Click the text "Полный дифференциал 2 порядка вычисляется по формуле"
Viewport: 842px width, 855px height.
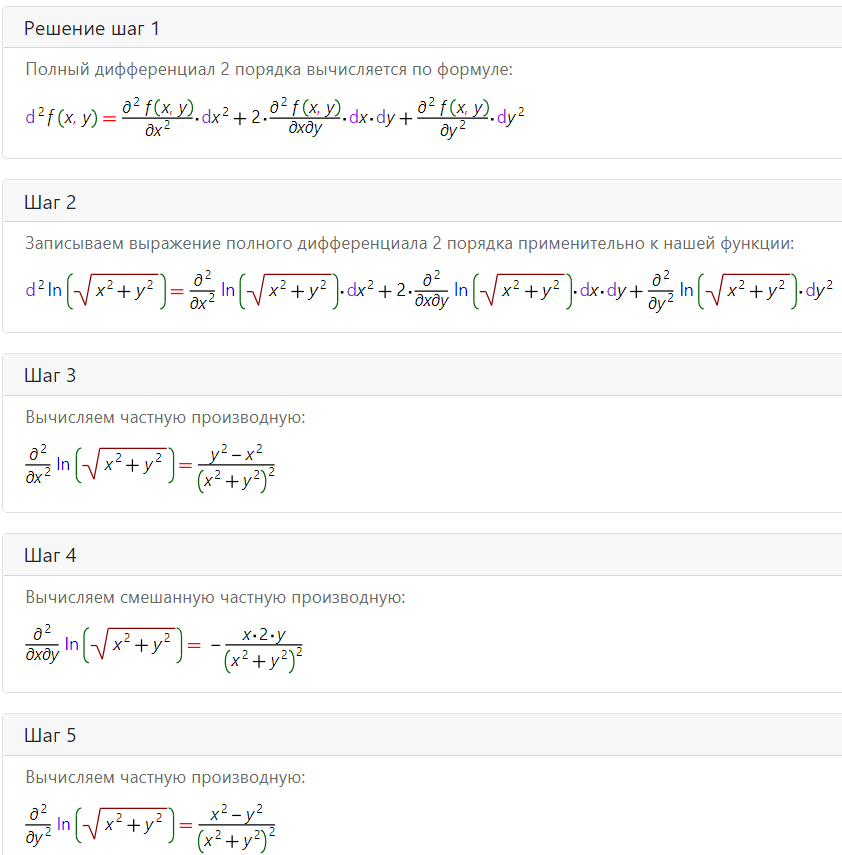(x=268, y=69)
